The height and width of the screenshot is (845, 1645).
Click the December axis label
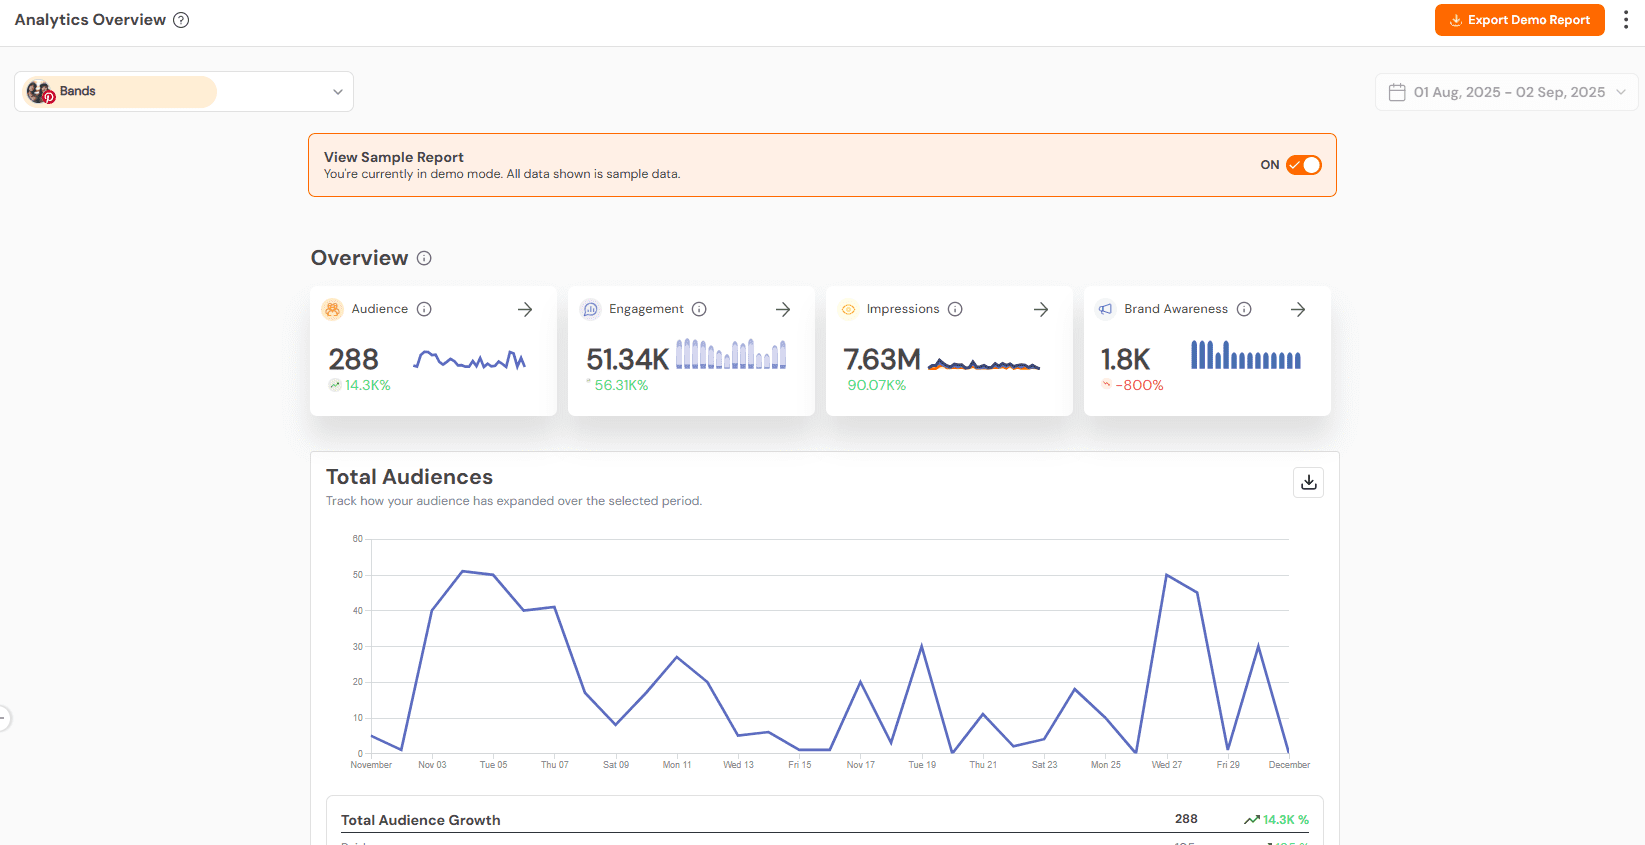click(x=1289, y=765)
